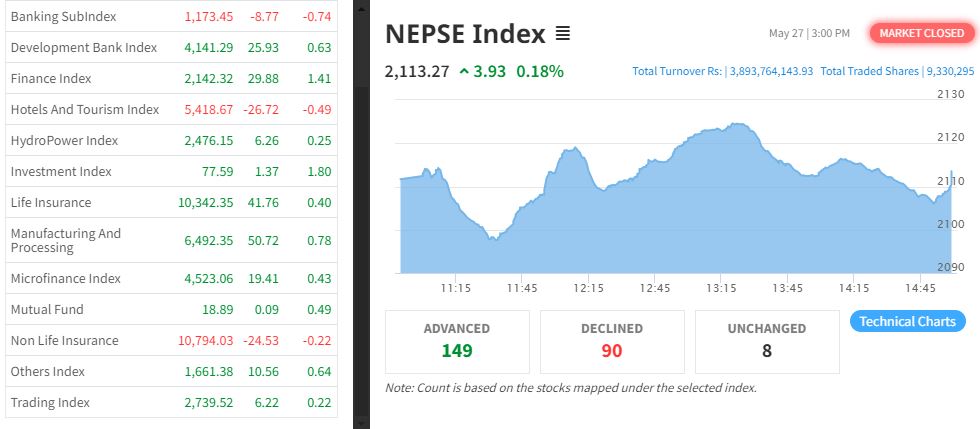The width and height of the screenshot is (980, 429).
Task: Open the Life Insurance sub-index
Action: [50, 202]
